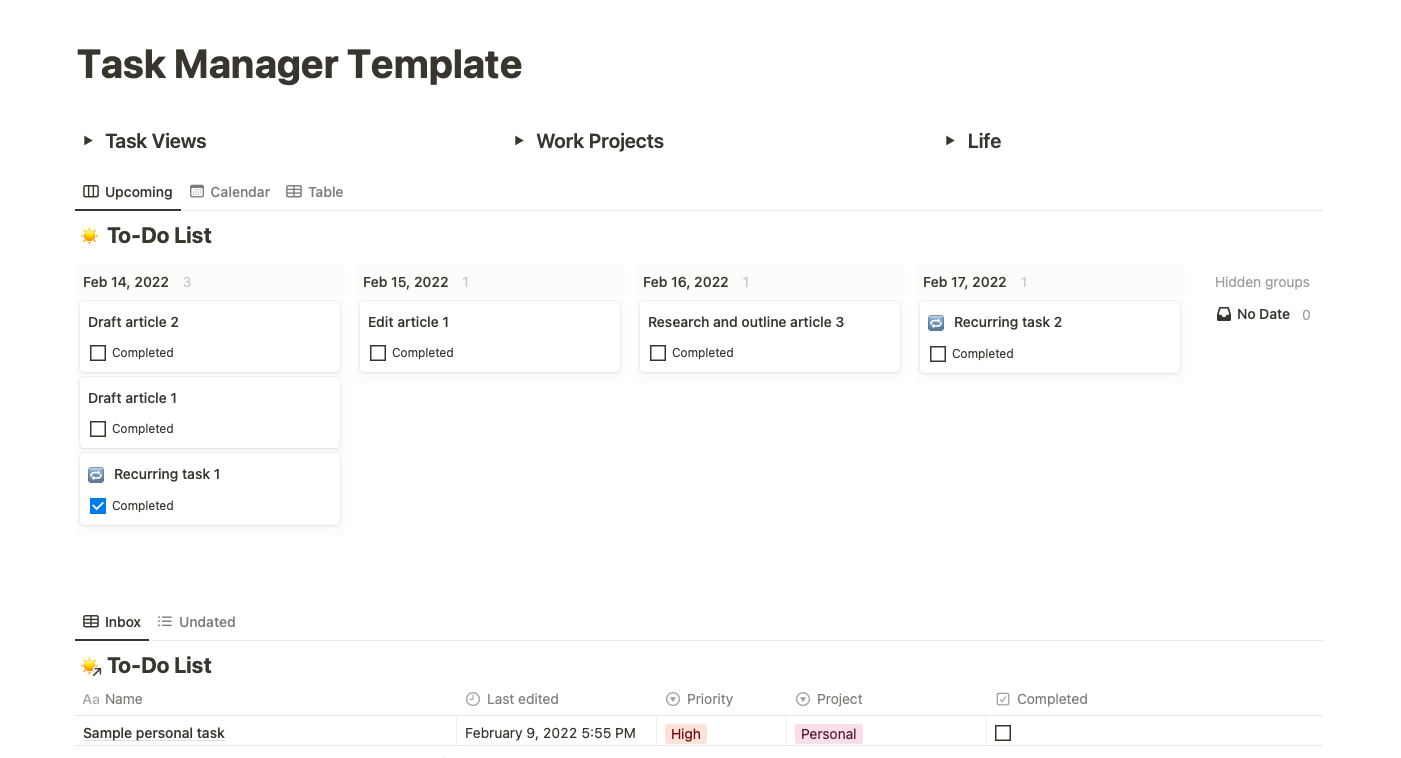This screenshot has height=758, width=1401.
Task: Click the board view icon beside Upcoming
Action: pos(90,191)
